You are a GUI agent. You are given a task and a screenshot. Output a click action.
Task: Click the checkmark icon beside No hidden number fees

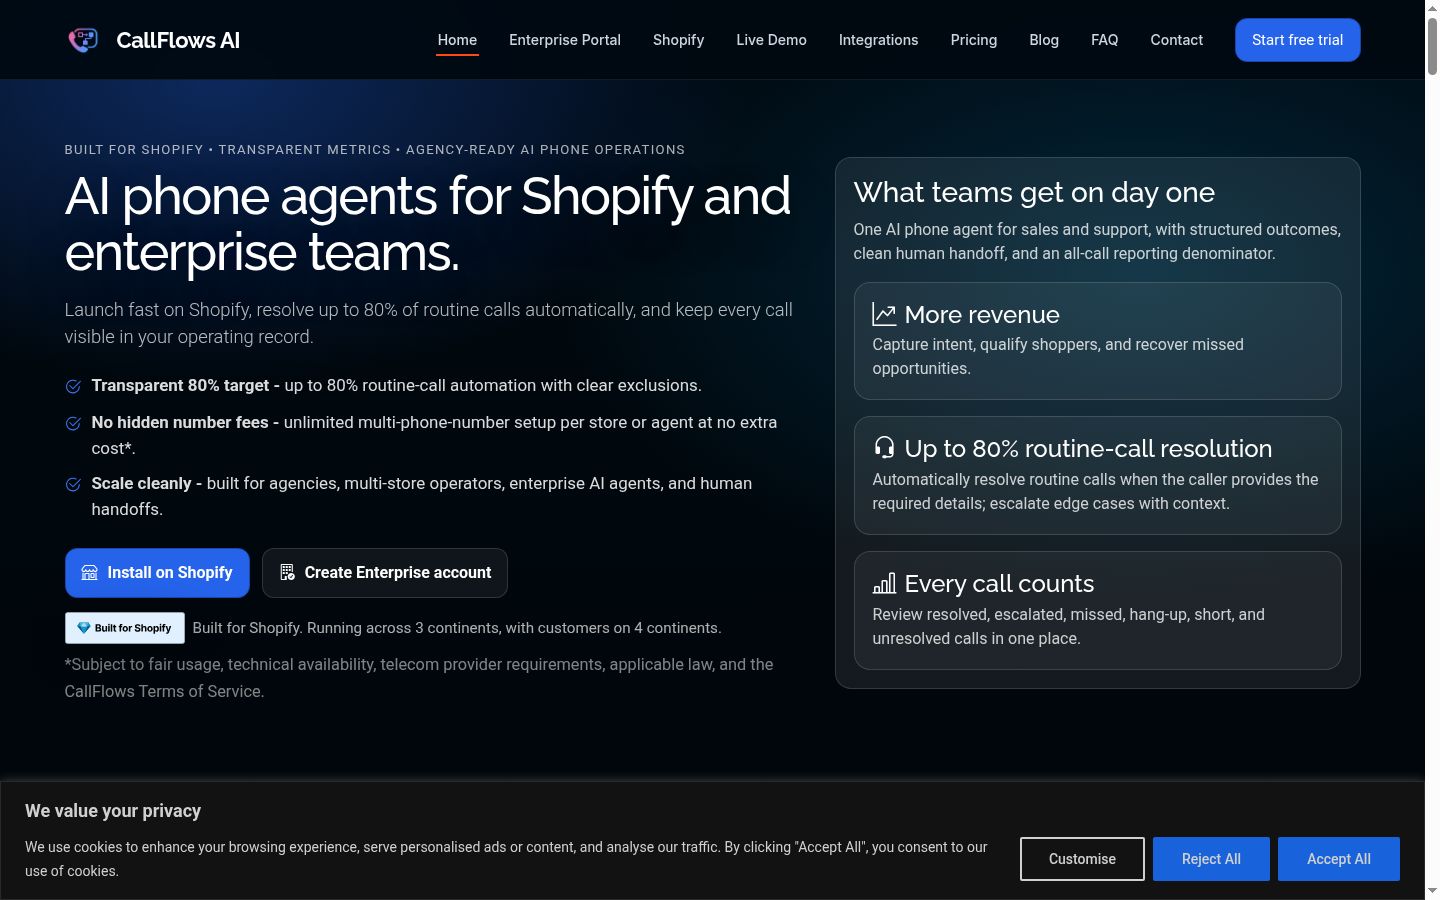tap(73, 423)
